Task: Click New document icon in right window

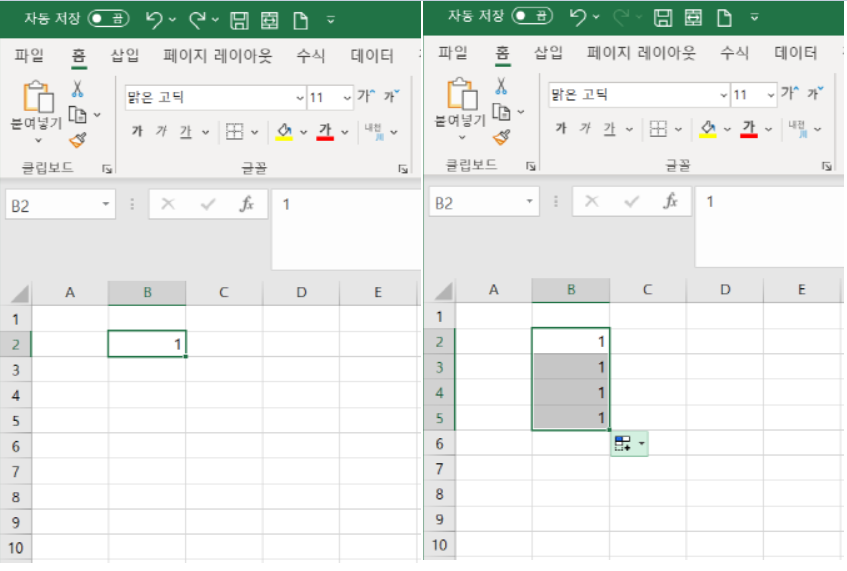Action: (x=724, y=18)
